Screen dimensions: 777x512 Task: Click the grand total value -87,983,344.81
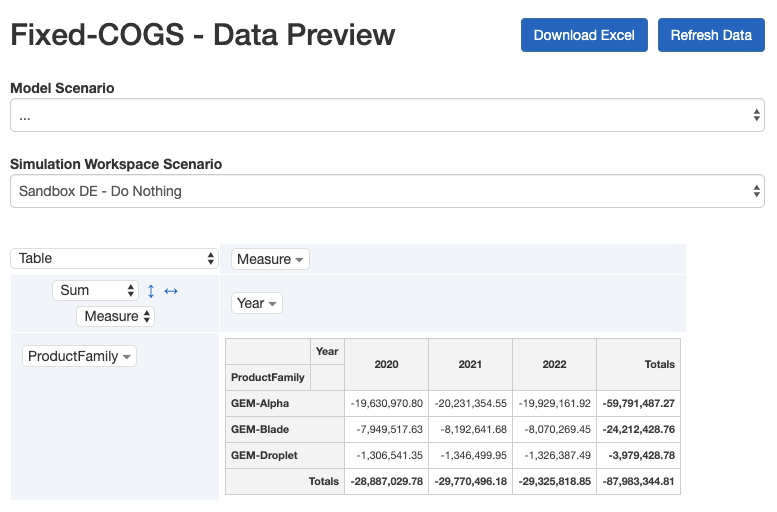pyautogui.click(x=638, y=482)
